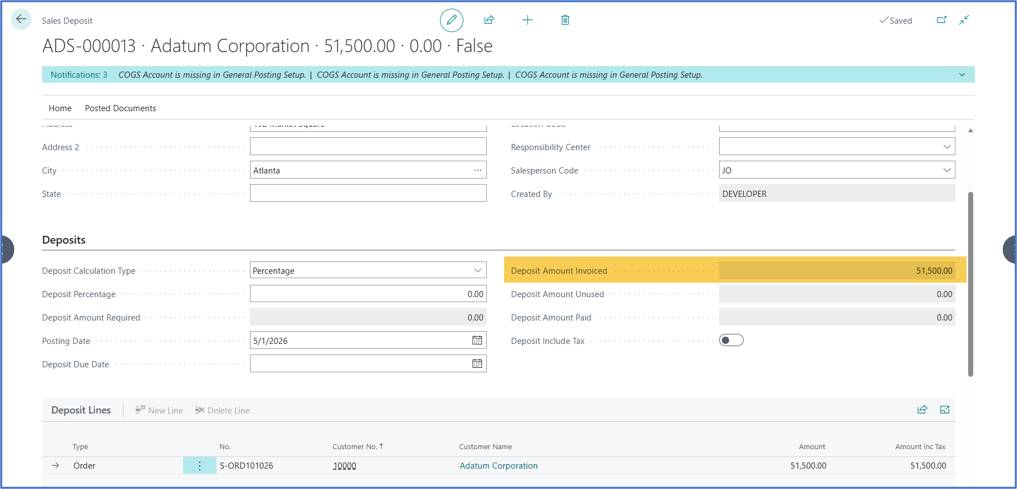Screen dimensions: 1017x489
Task: Go back with the arrow button
Action: point(21,19)
